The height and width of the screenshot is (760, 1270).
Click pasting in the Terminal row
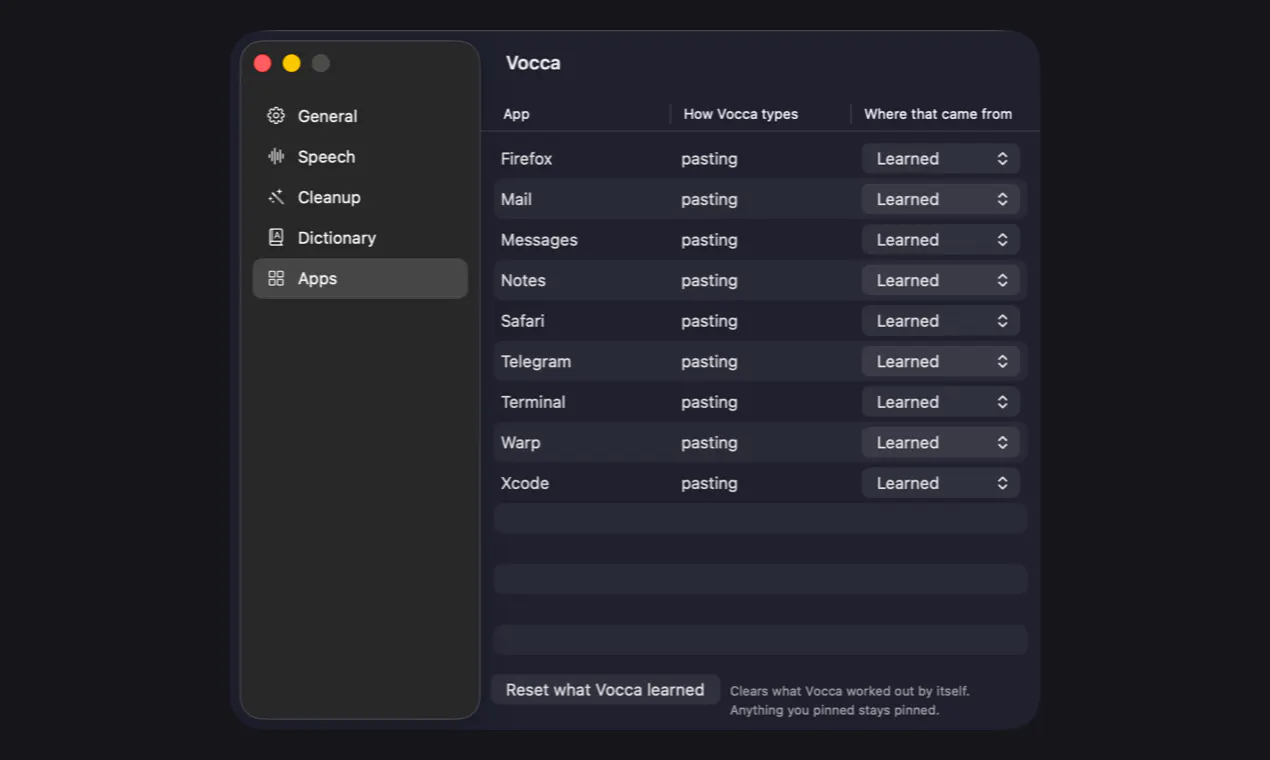pos(709,402)
